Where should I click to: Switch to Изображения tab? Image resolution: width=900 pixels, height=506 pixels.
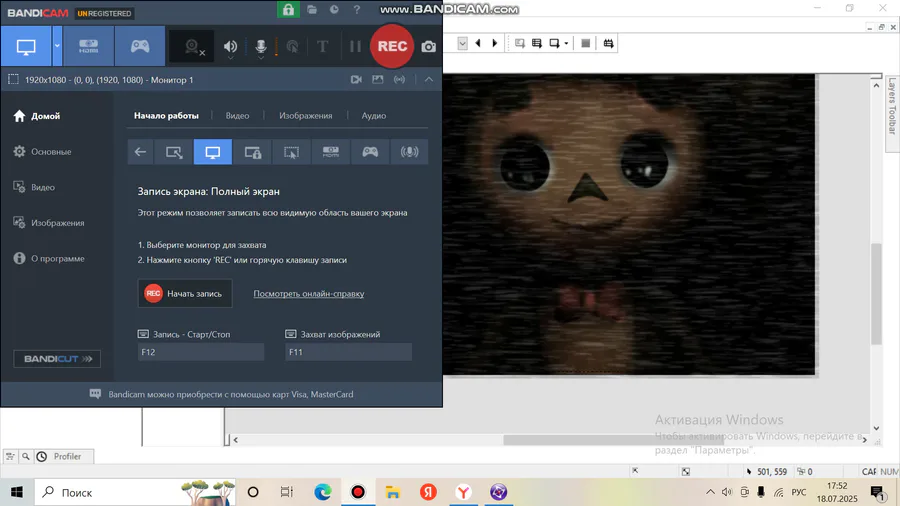(305, 115)
